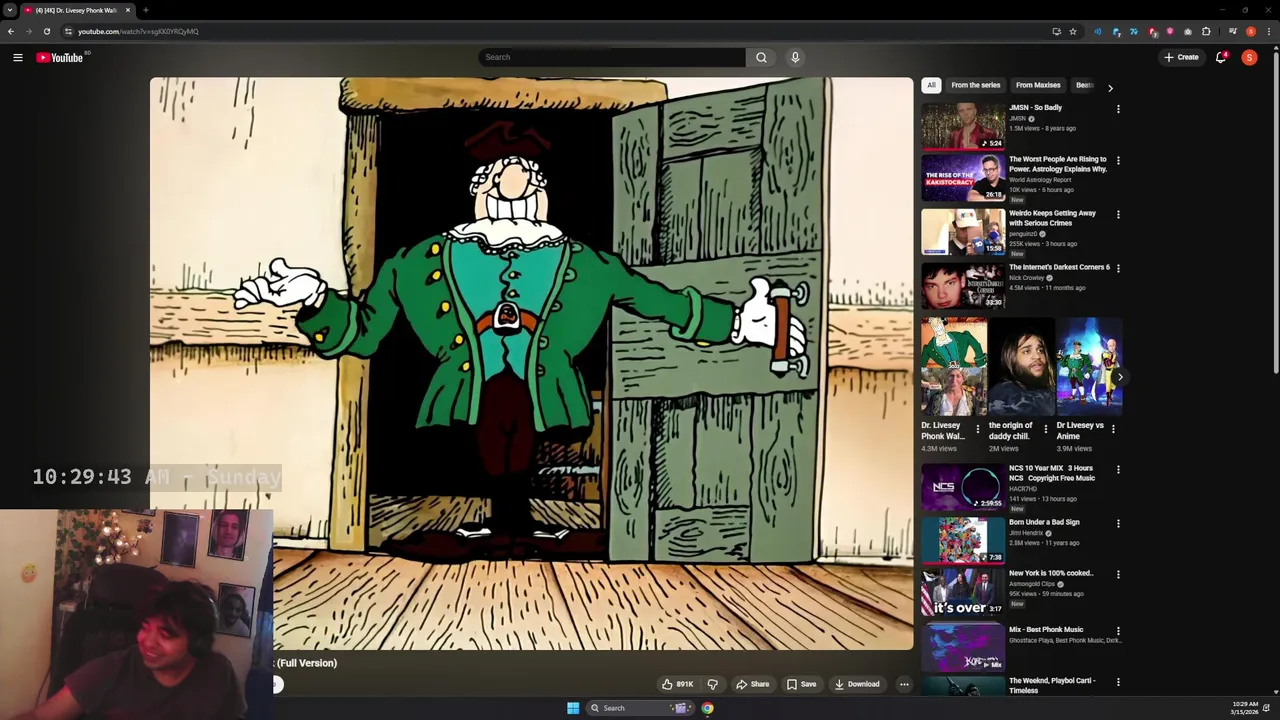Open the pink shield extension
The image size is (1280, 720).
1170,31
